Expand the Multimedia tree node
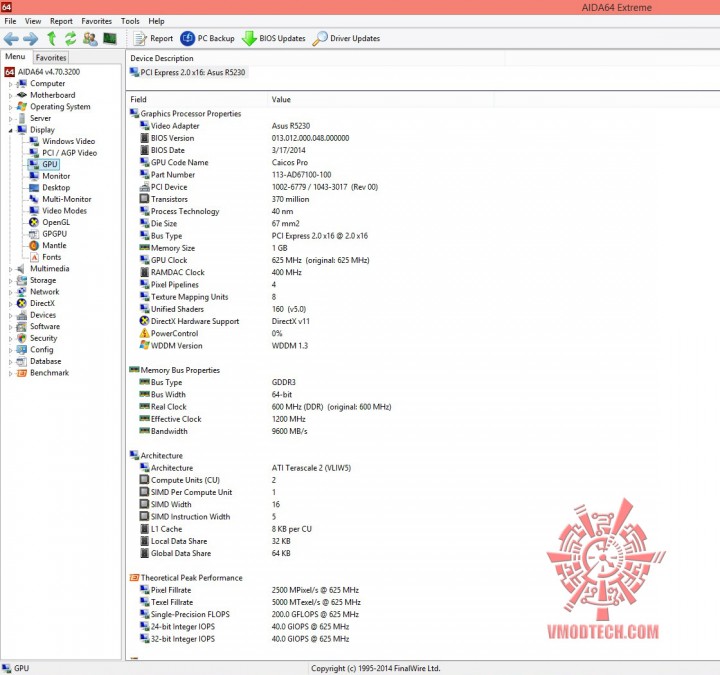 coord(10,269)
